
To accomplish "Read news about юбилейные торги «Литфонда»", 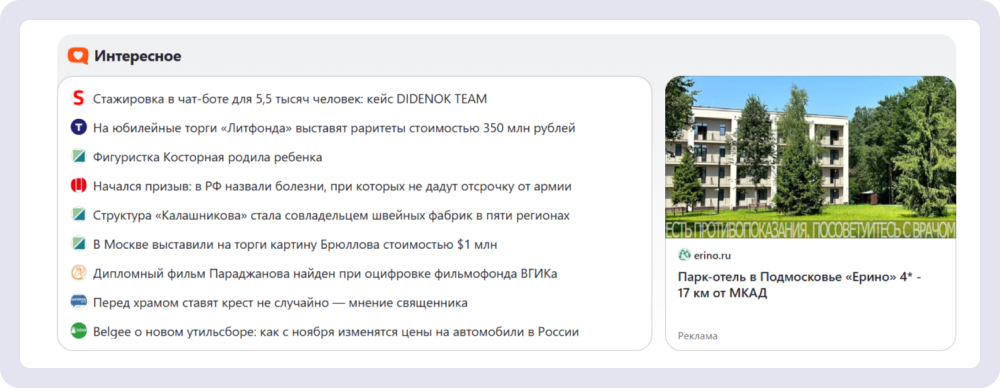I will [x=334, y=128].
